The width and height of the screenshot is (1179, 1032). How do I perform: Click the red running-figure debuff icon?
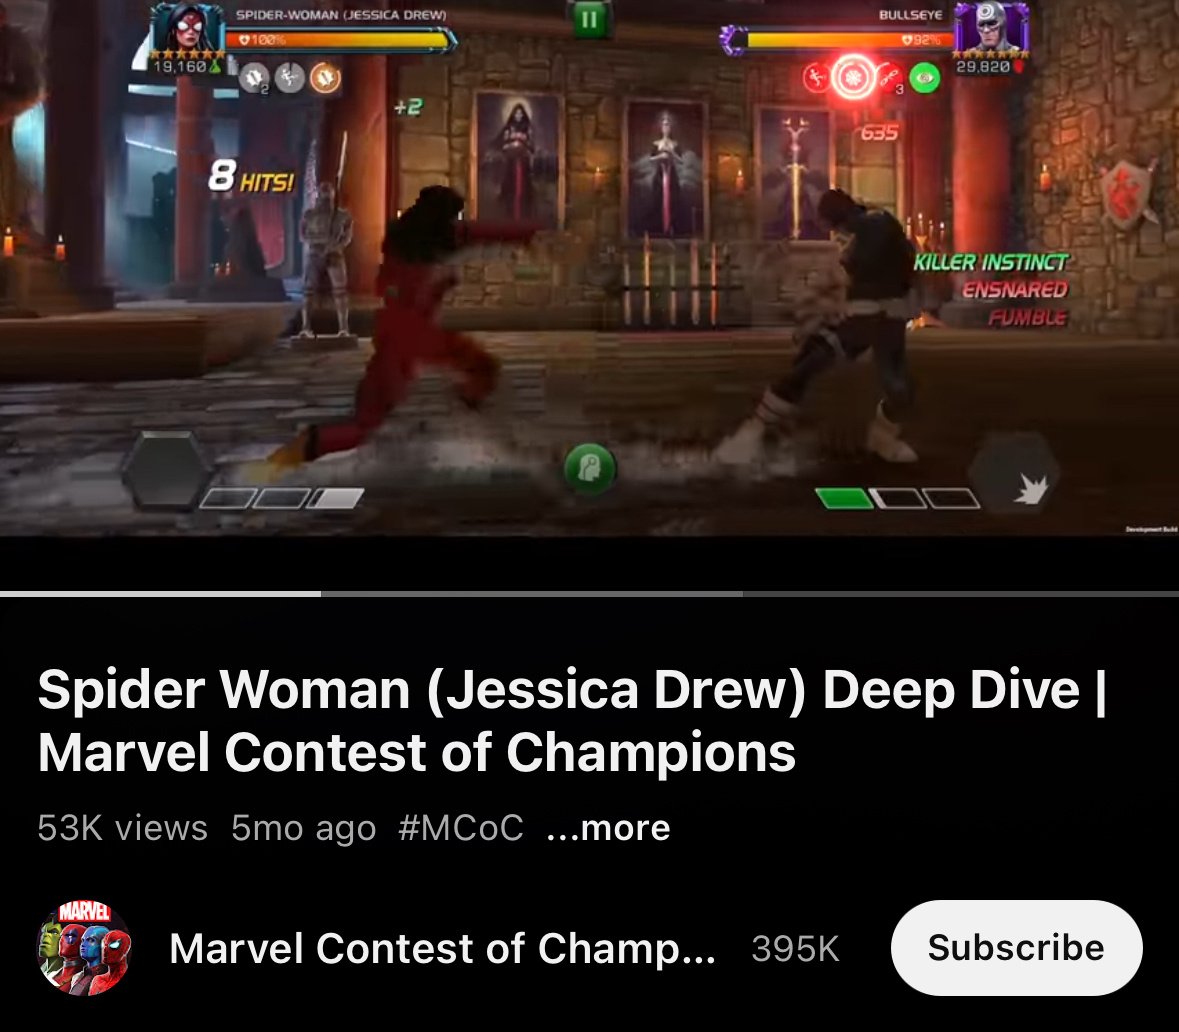(816, 78)
